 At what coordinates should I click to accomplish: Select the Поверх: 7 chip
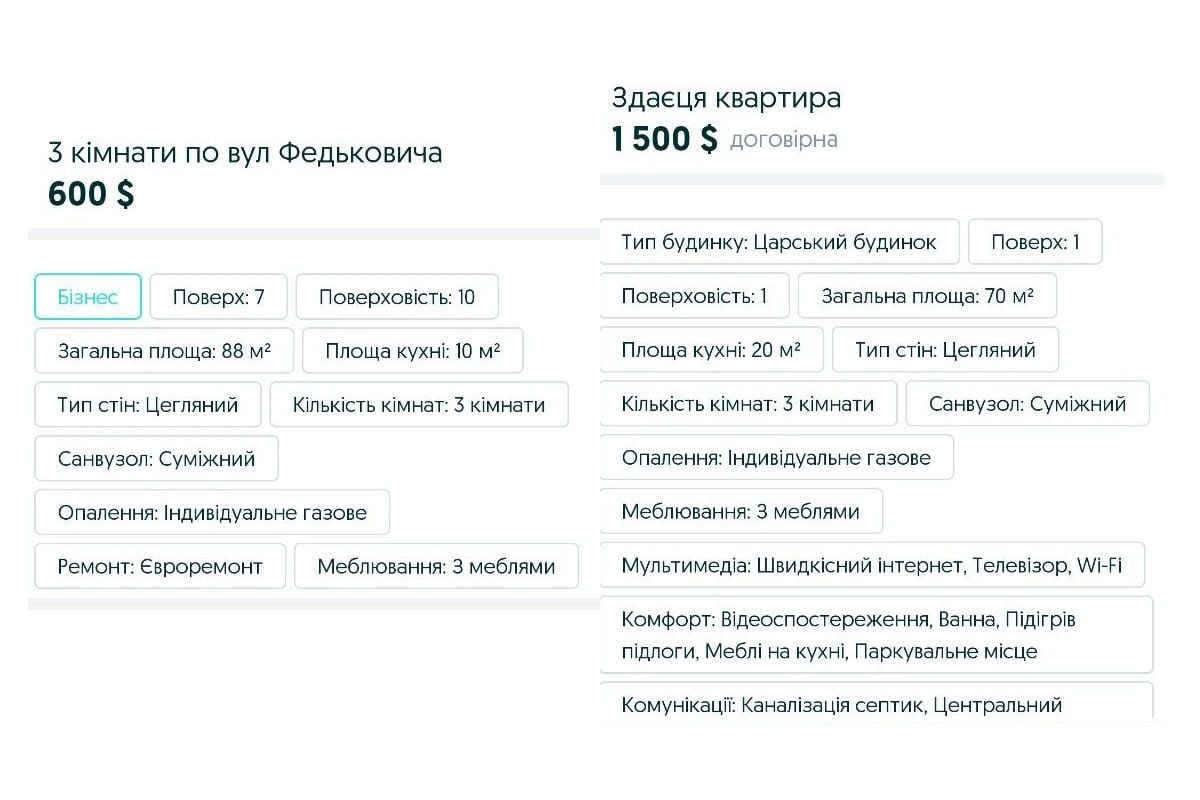[x=218, y=296]
